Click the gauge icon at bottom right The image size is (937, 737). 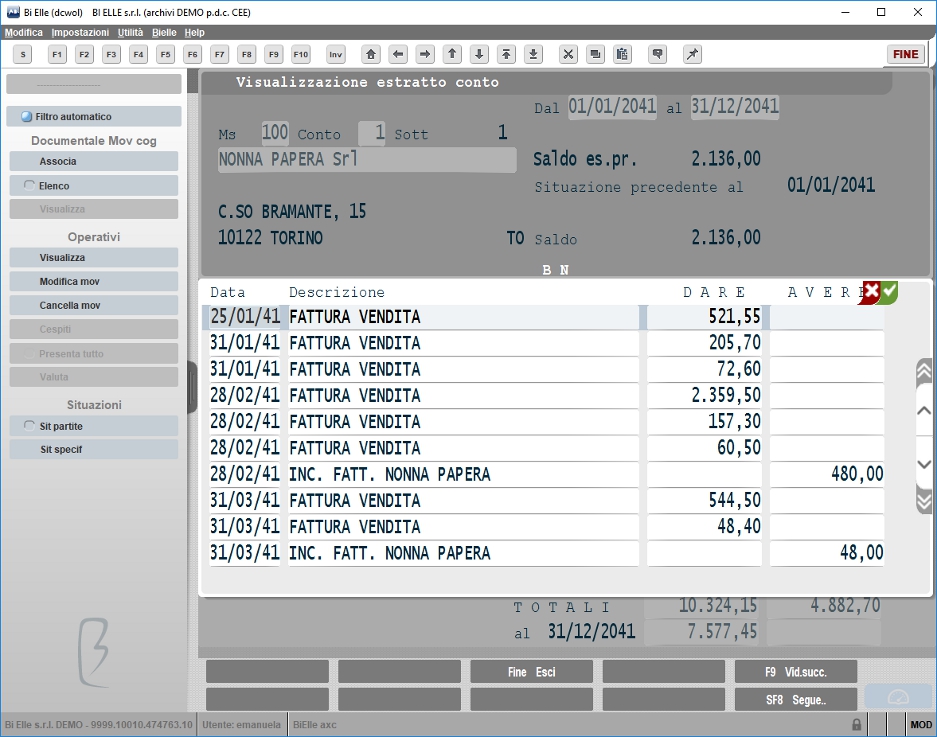pyautogui.click(x=898, y=698)
